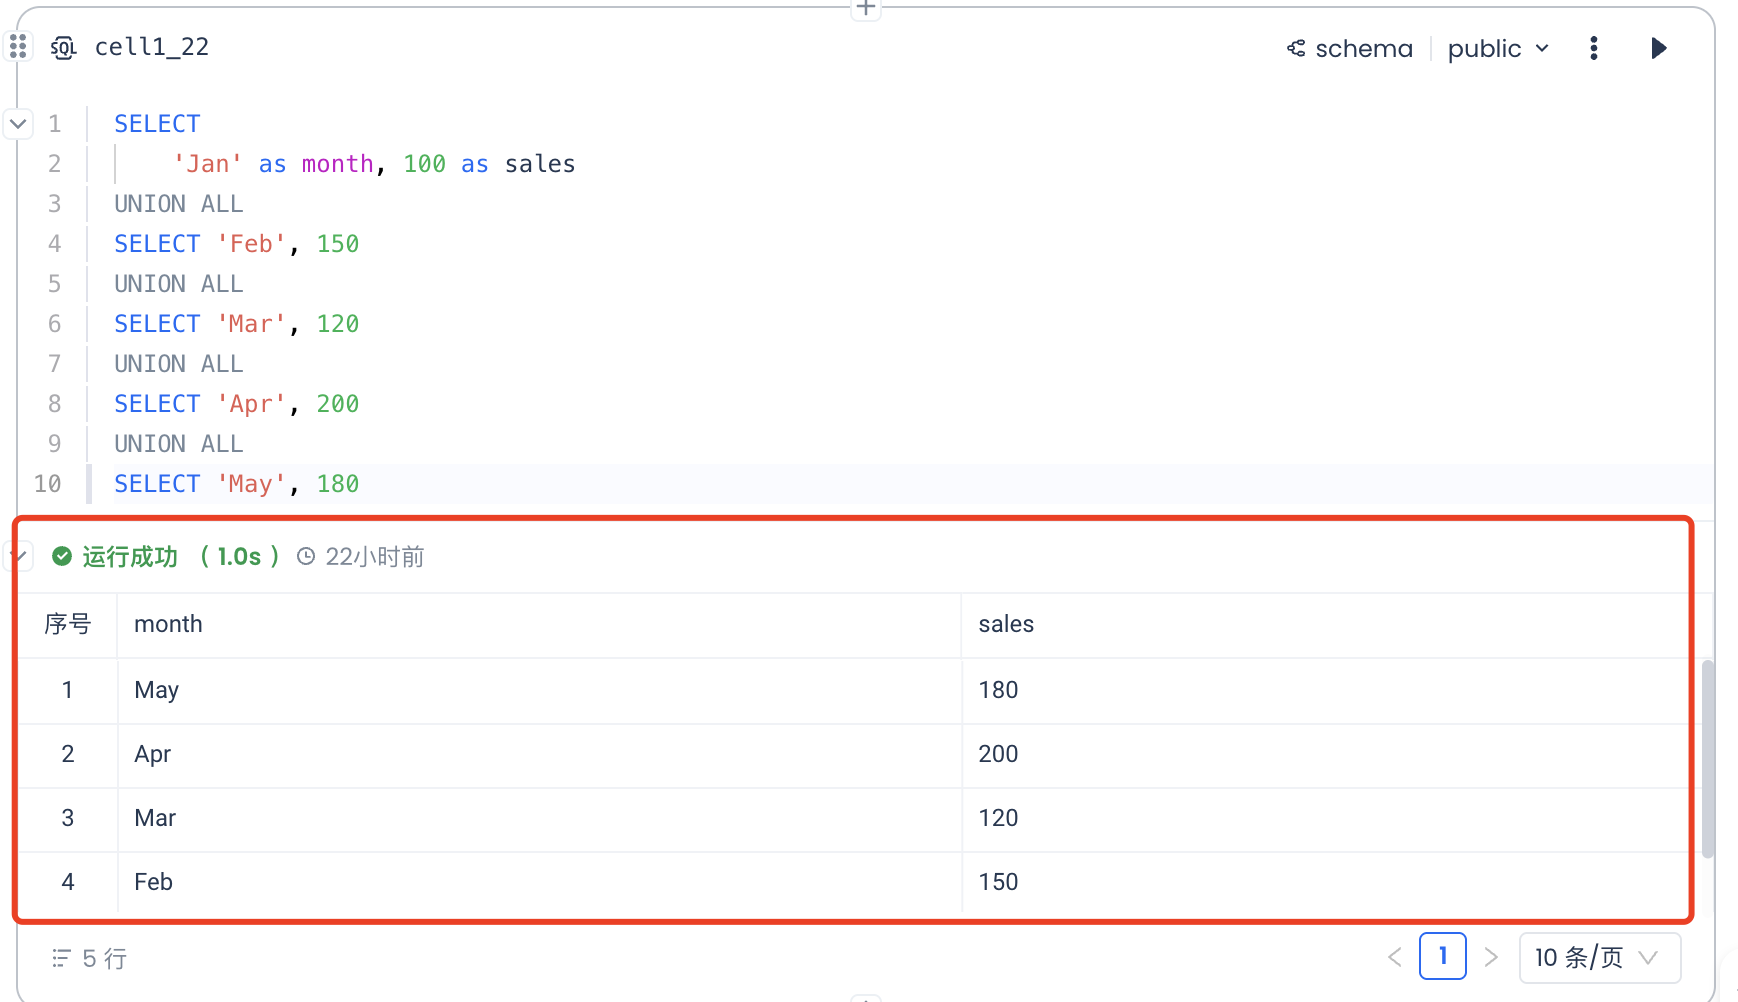Run the cell with the play icon

pos(1658,48)
